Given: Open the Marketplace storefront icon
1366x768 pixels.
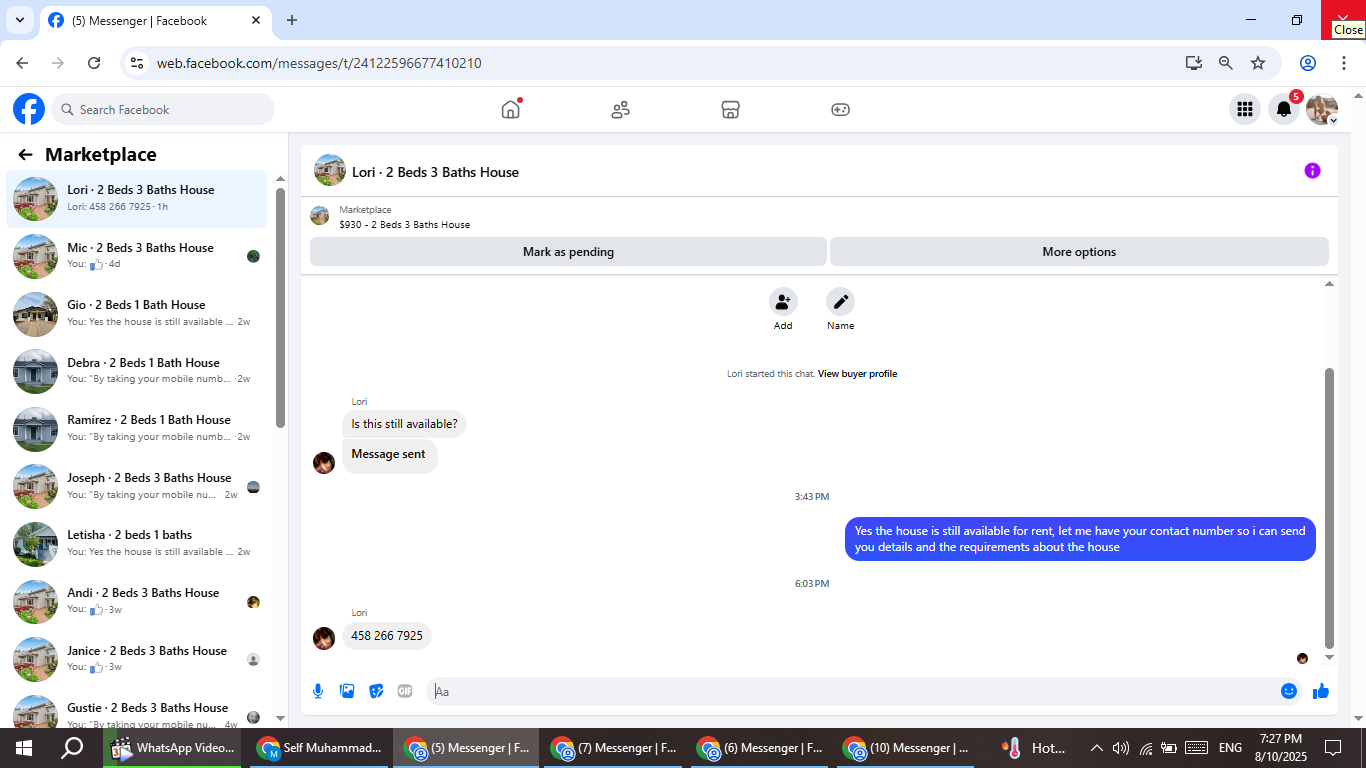Looking at the screenshot, I should [x=730, y=109].
